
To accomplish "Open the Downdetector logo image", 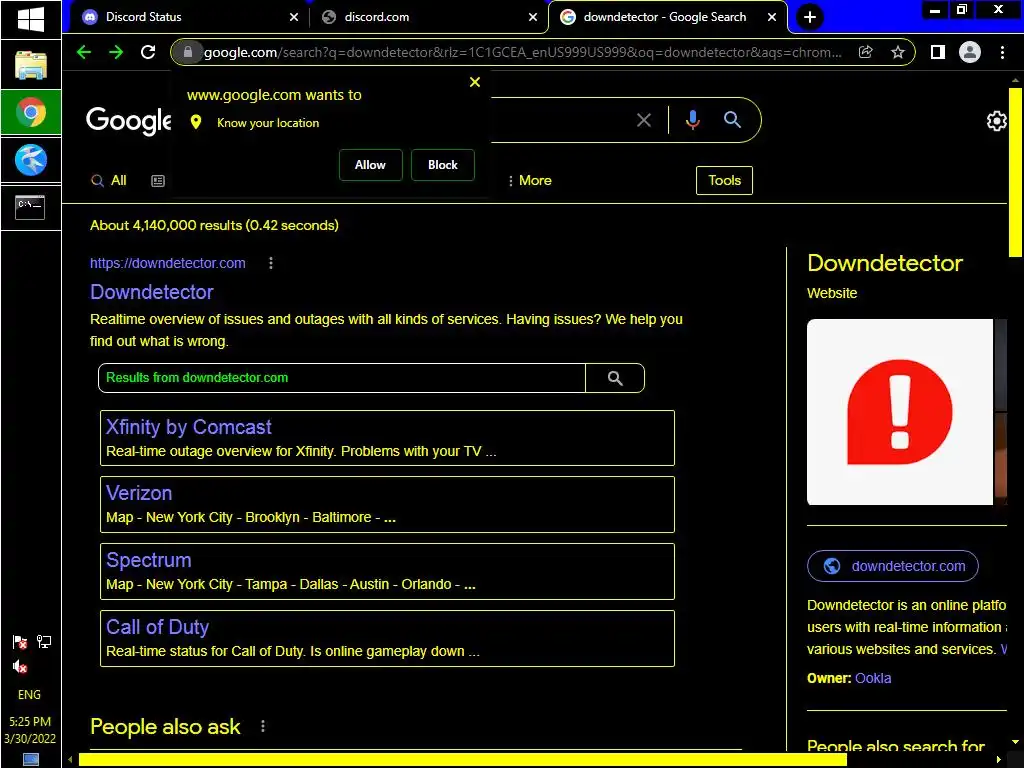I will (900, 412).
